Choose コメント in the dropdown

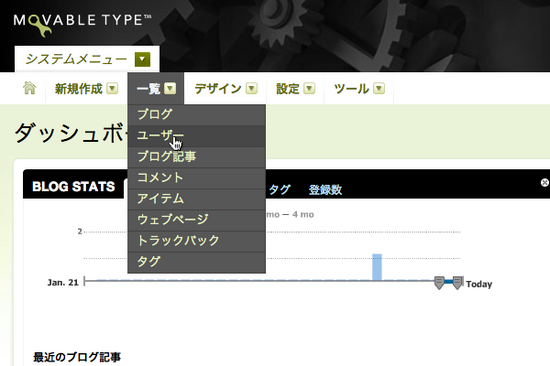[196, 178]
